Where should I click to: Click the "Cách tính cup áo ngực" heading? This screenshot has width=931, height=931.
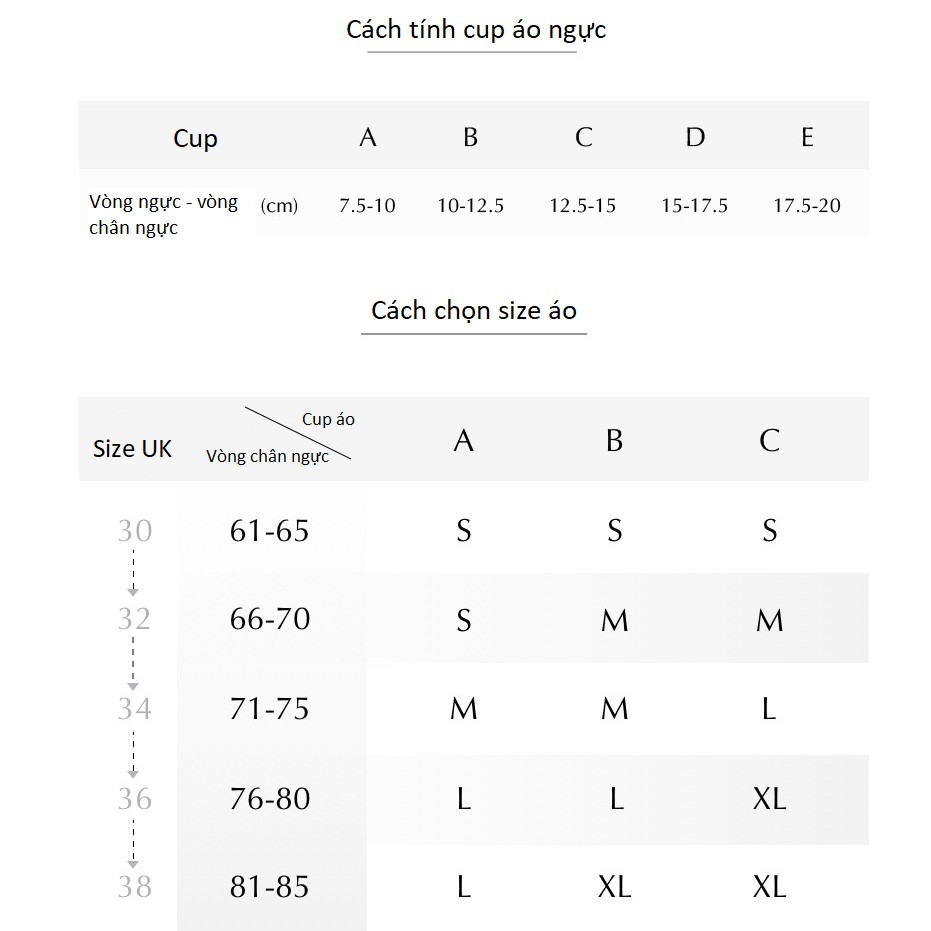coord(476,30)
